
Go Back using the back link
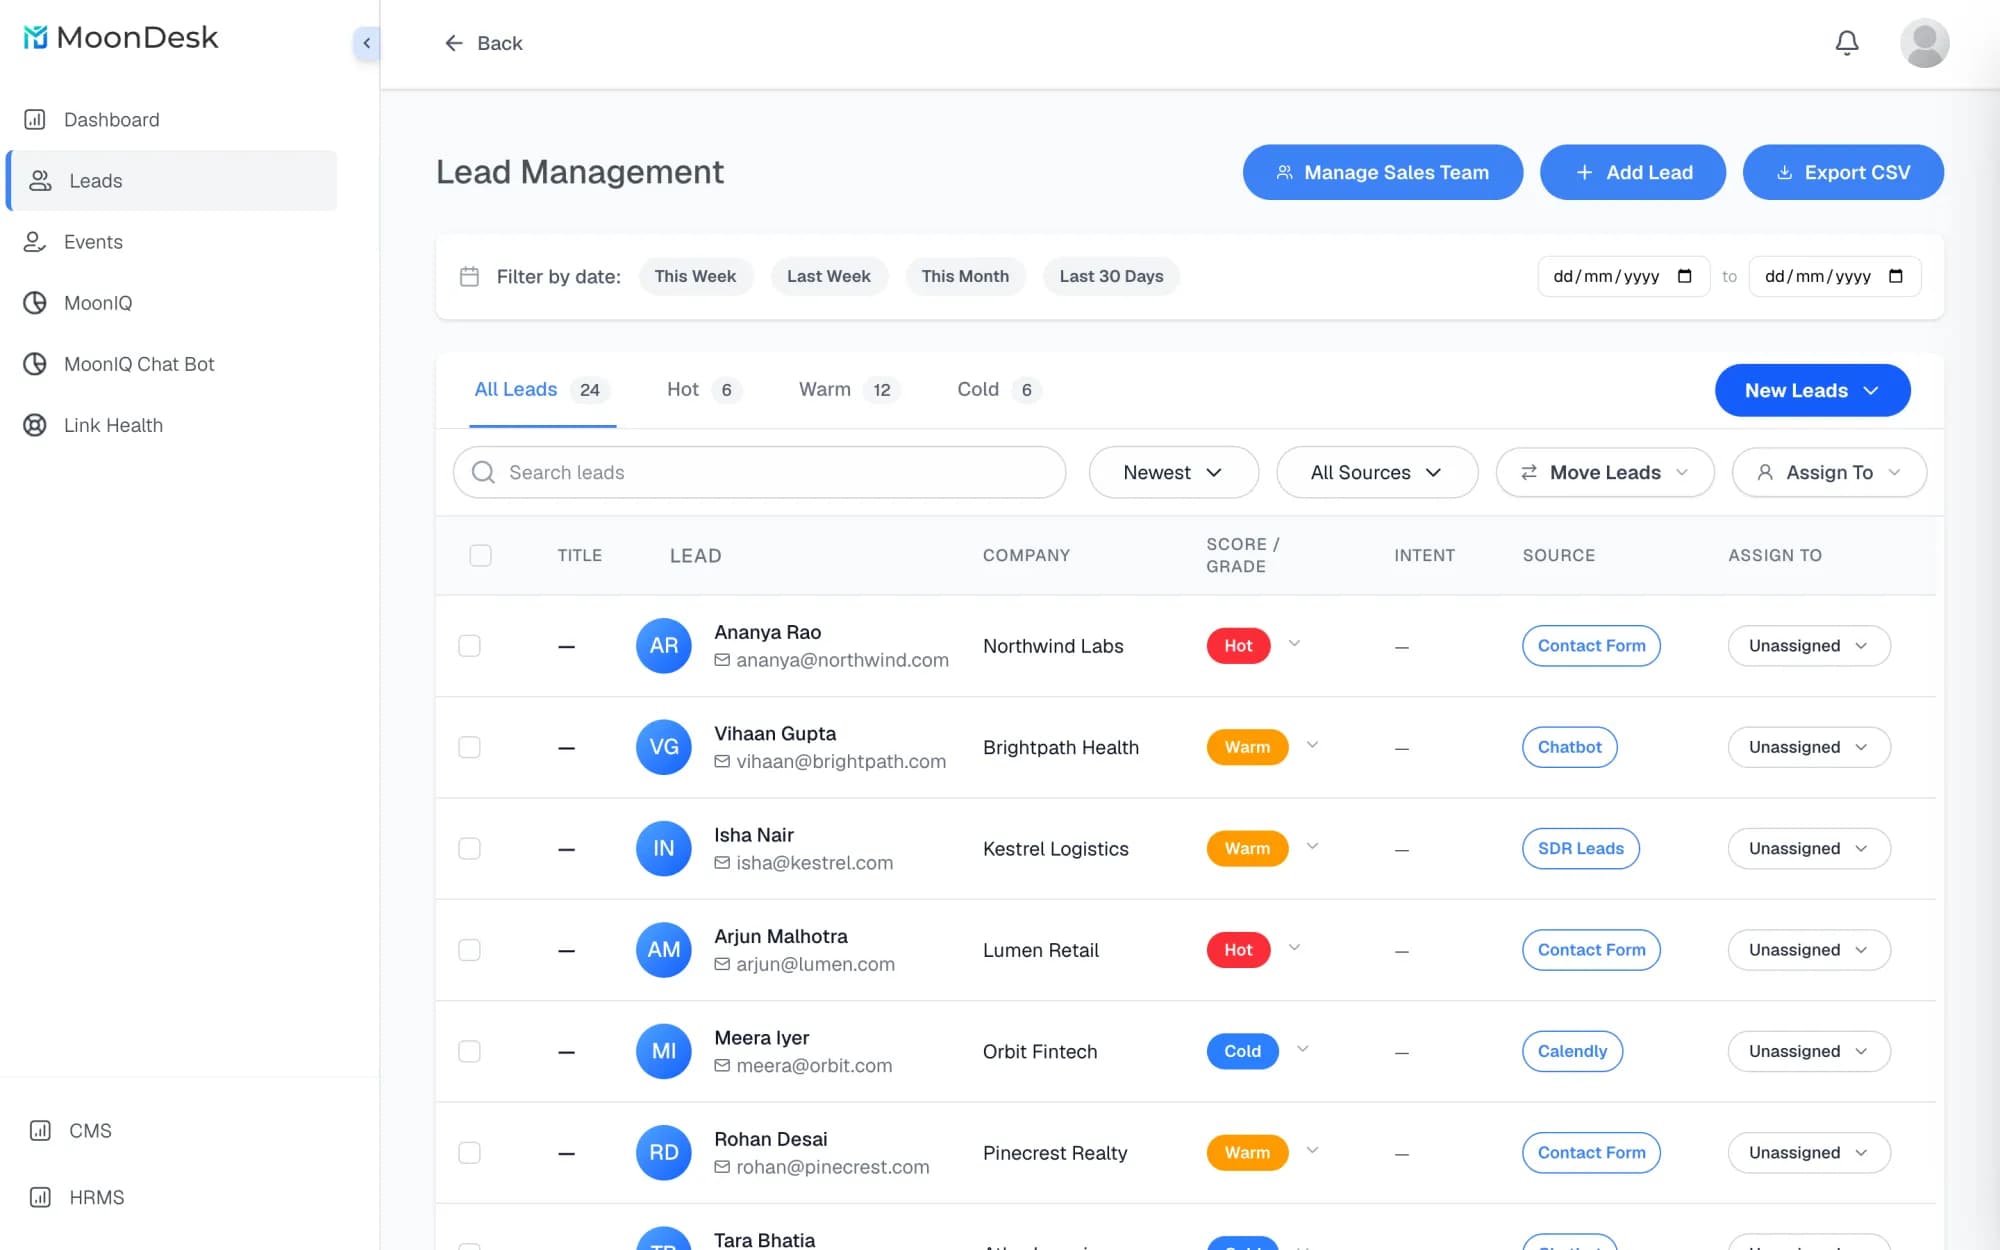click(x=484, y=43)
